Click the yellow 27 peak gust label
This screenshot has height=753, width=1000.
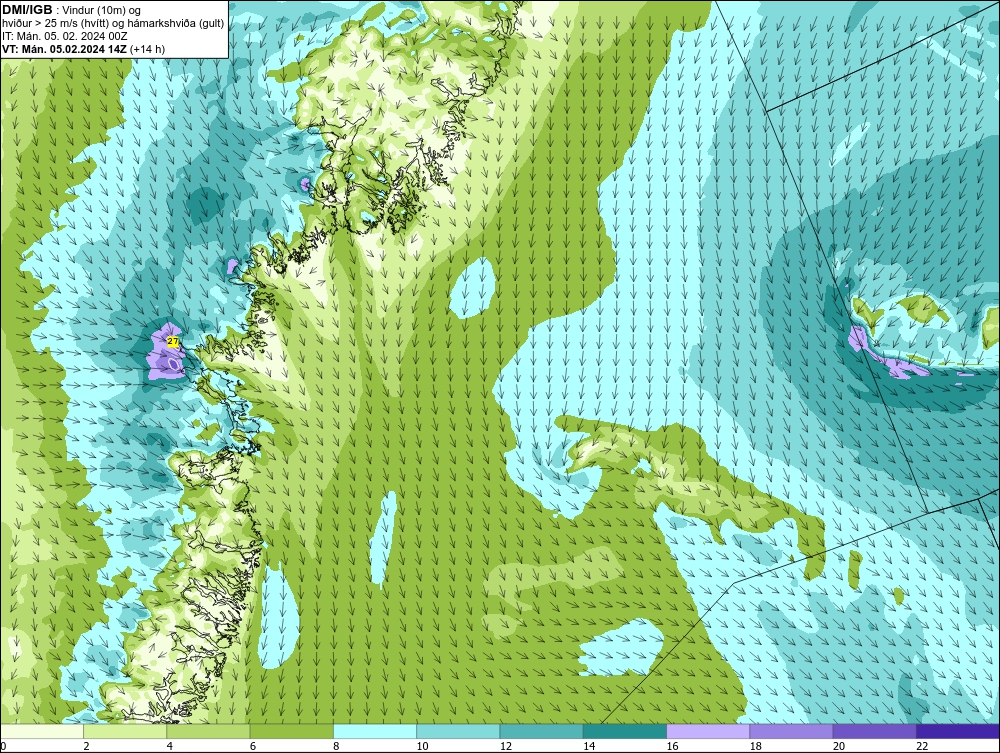(173, 342)
